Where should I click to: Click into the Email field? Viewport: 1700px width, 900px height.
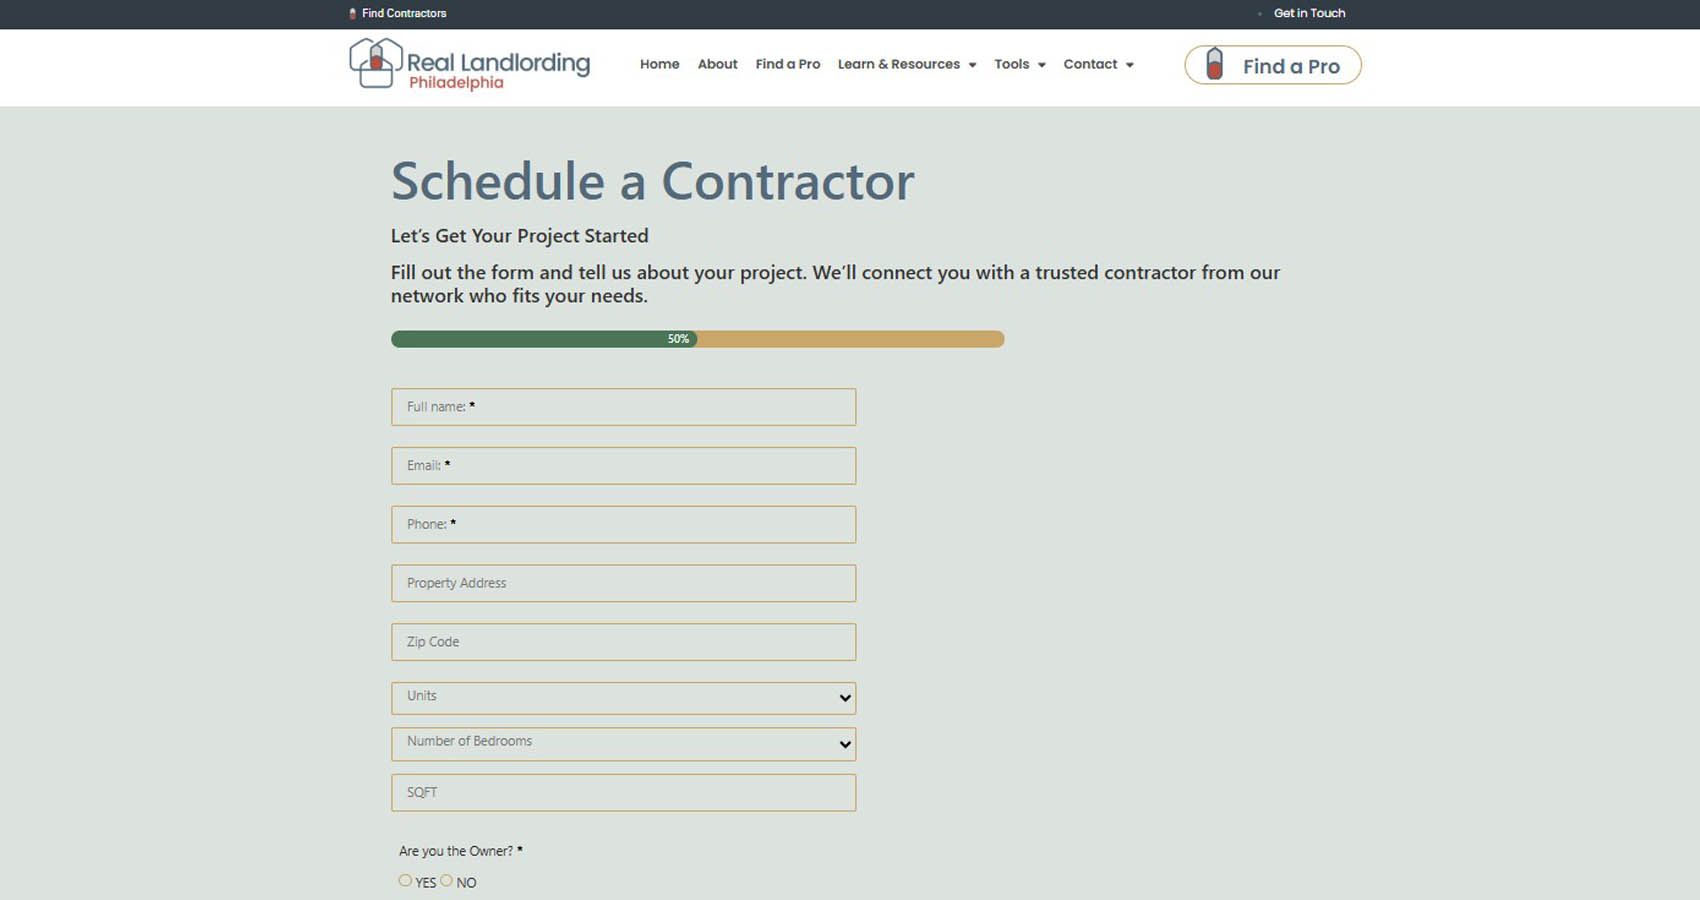pos(623,466)
